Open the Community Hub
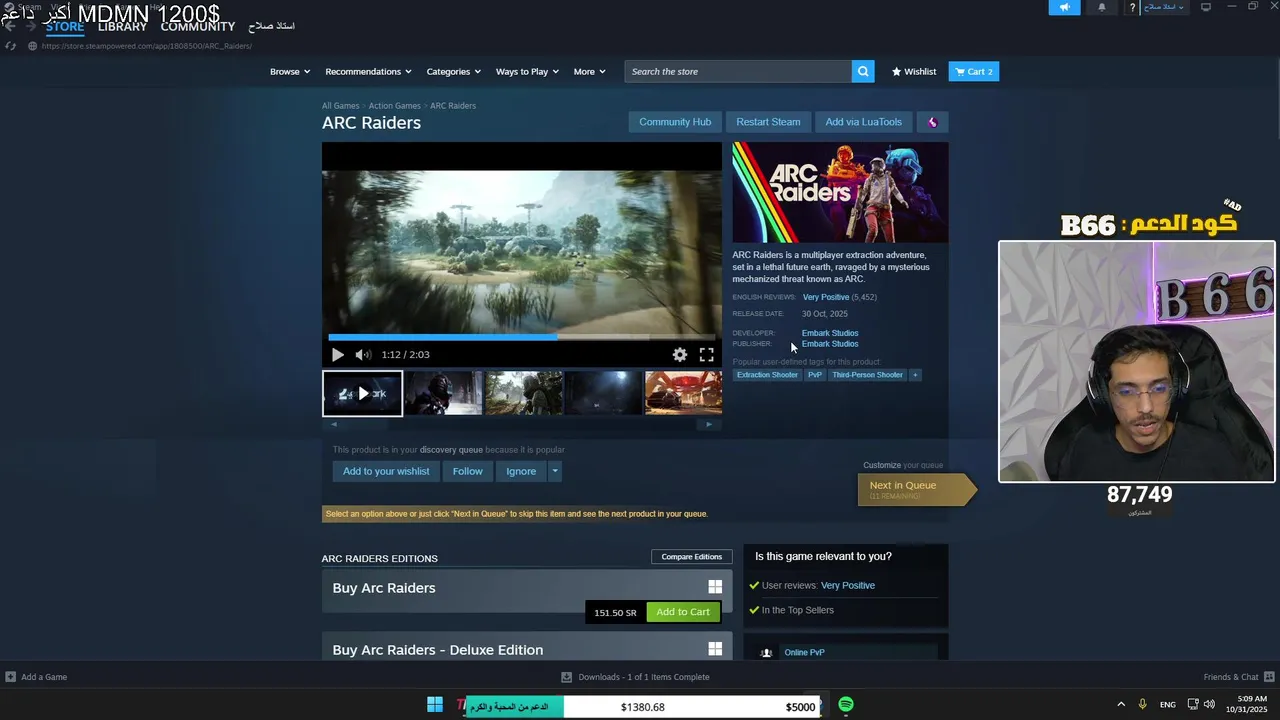The width and height of the screenshot is (1280, 720). [x=675, y=122]
